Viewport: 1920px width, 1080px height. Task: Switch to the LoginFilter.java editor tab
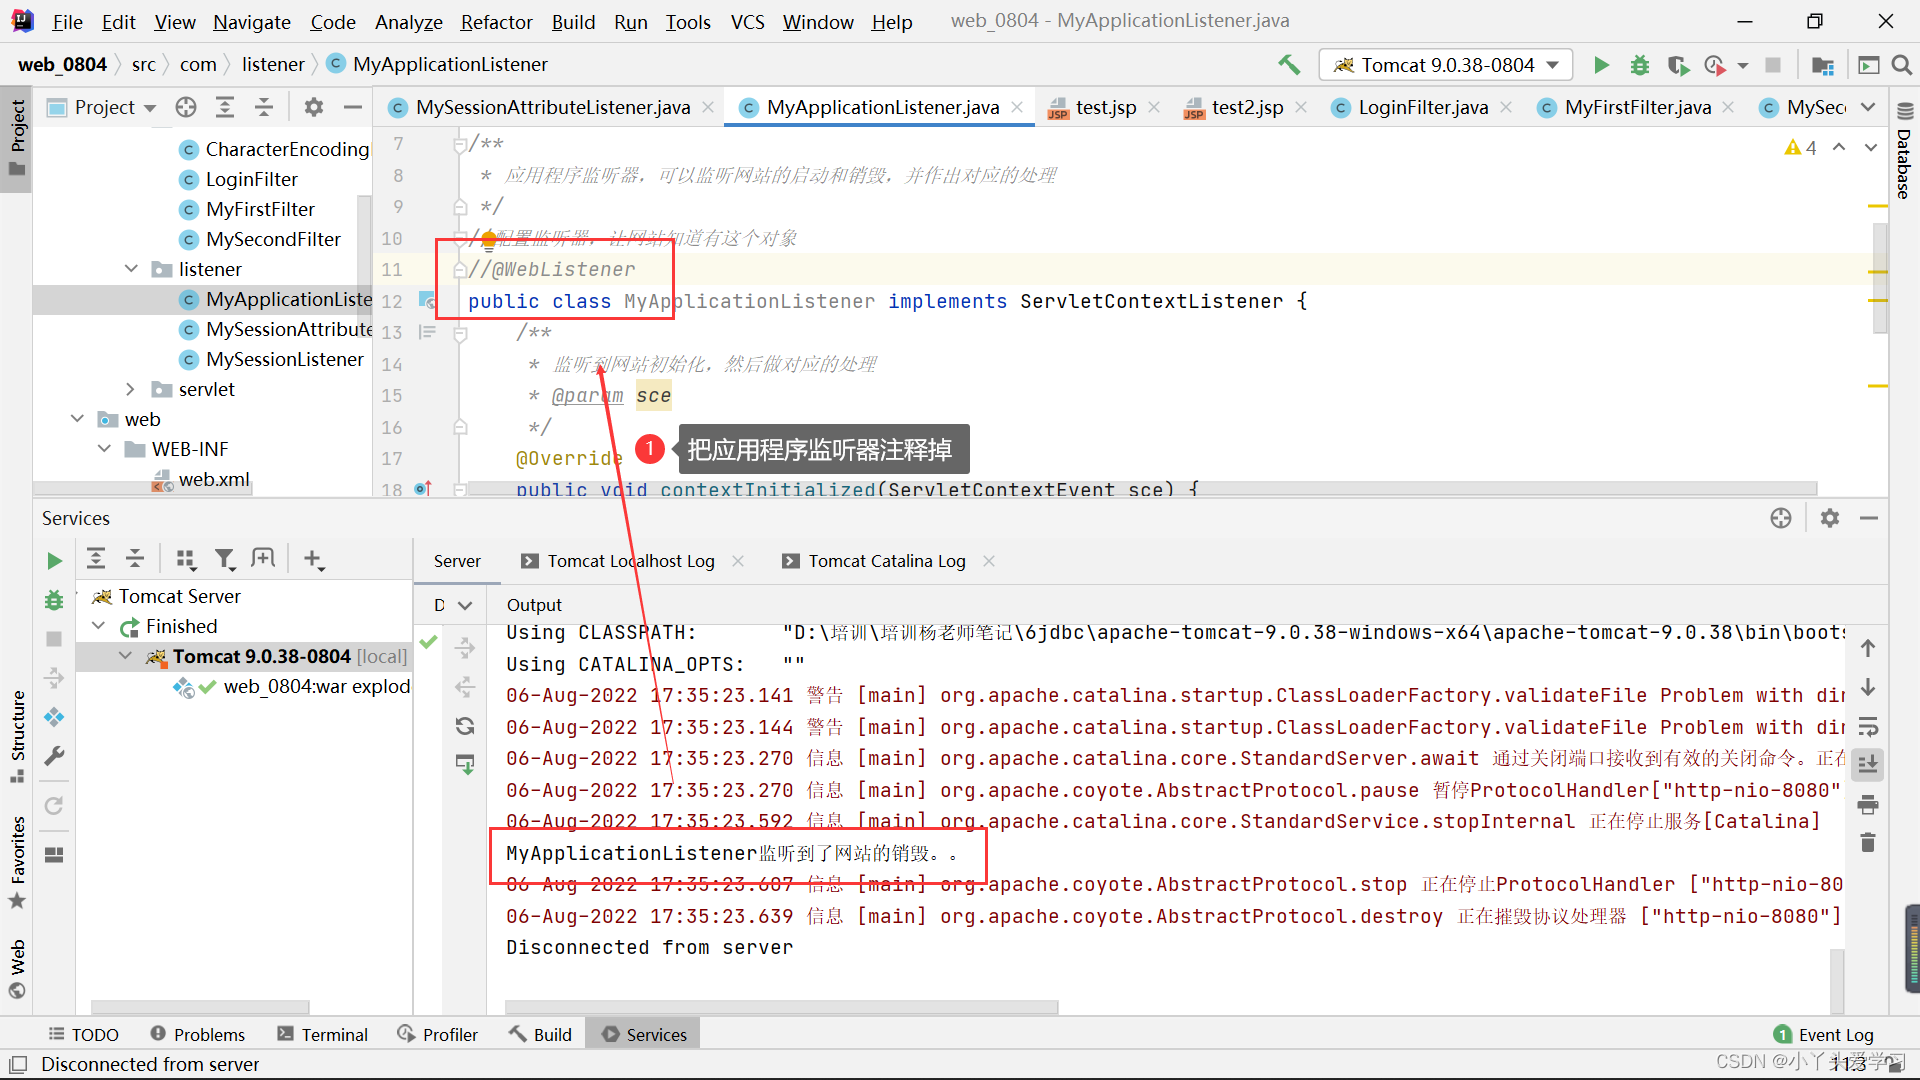[1422, 107]
